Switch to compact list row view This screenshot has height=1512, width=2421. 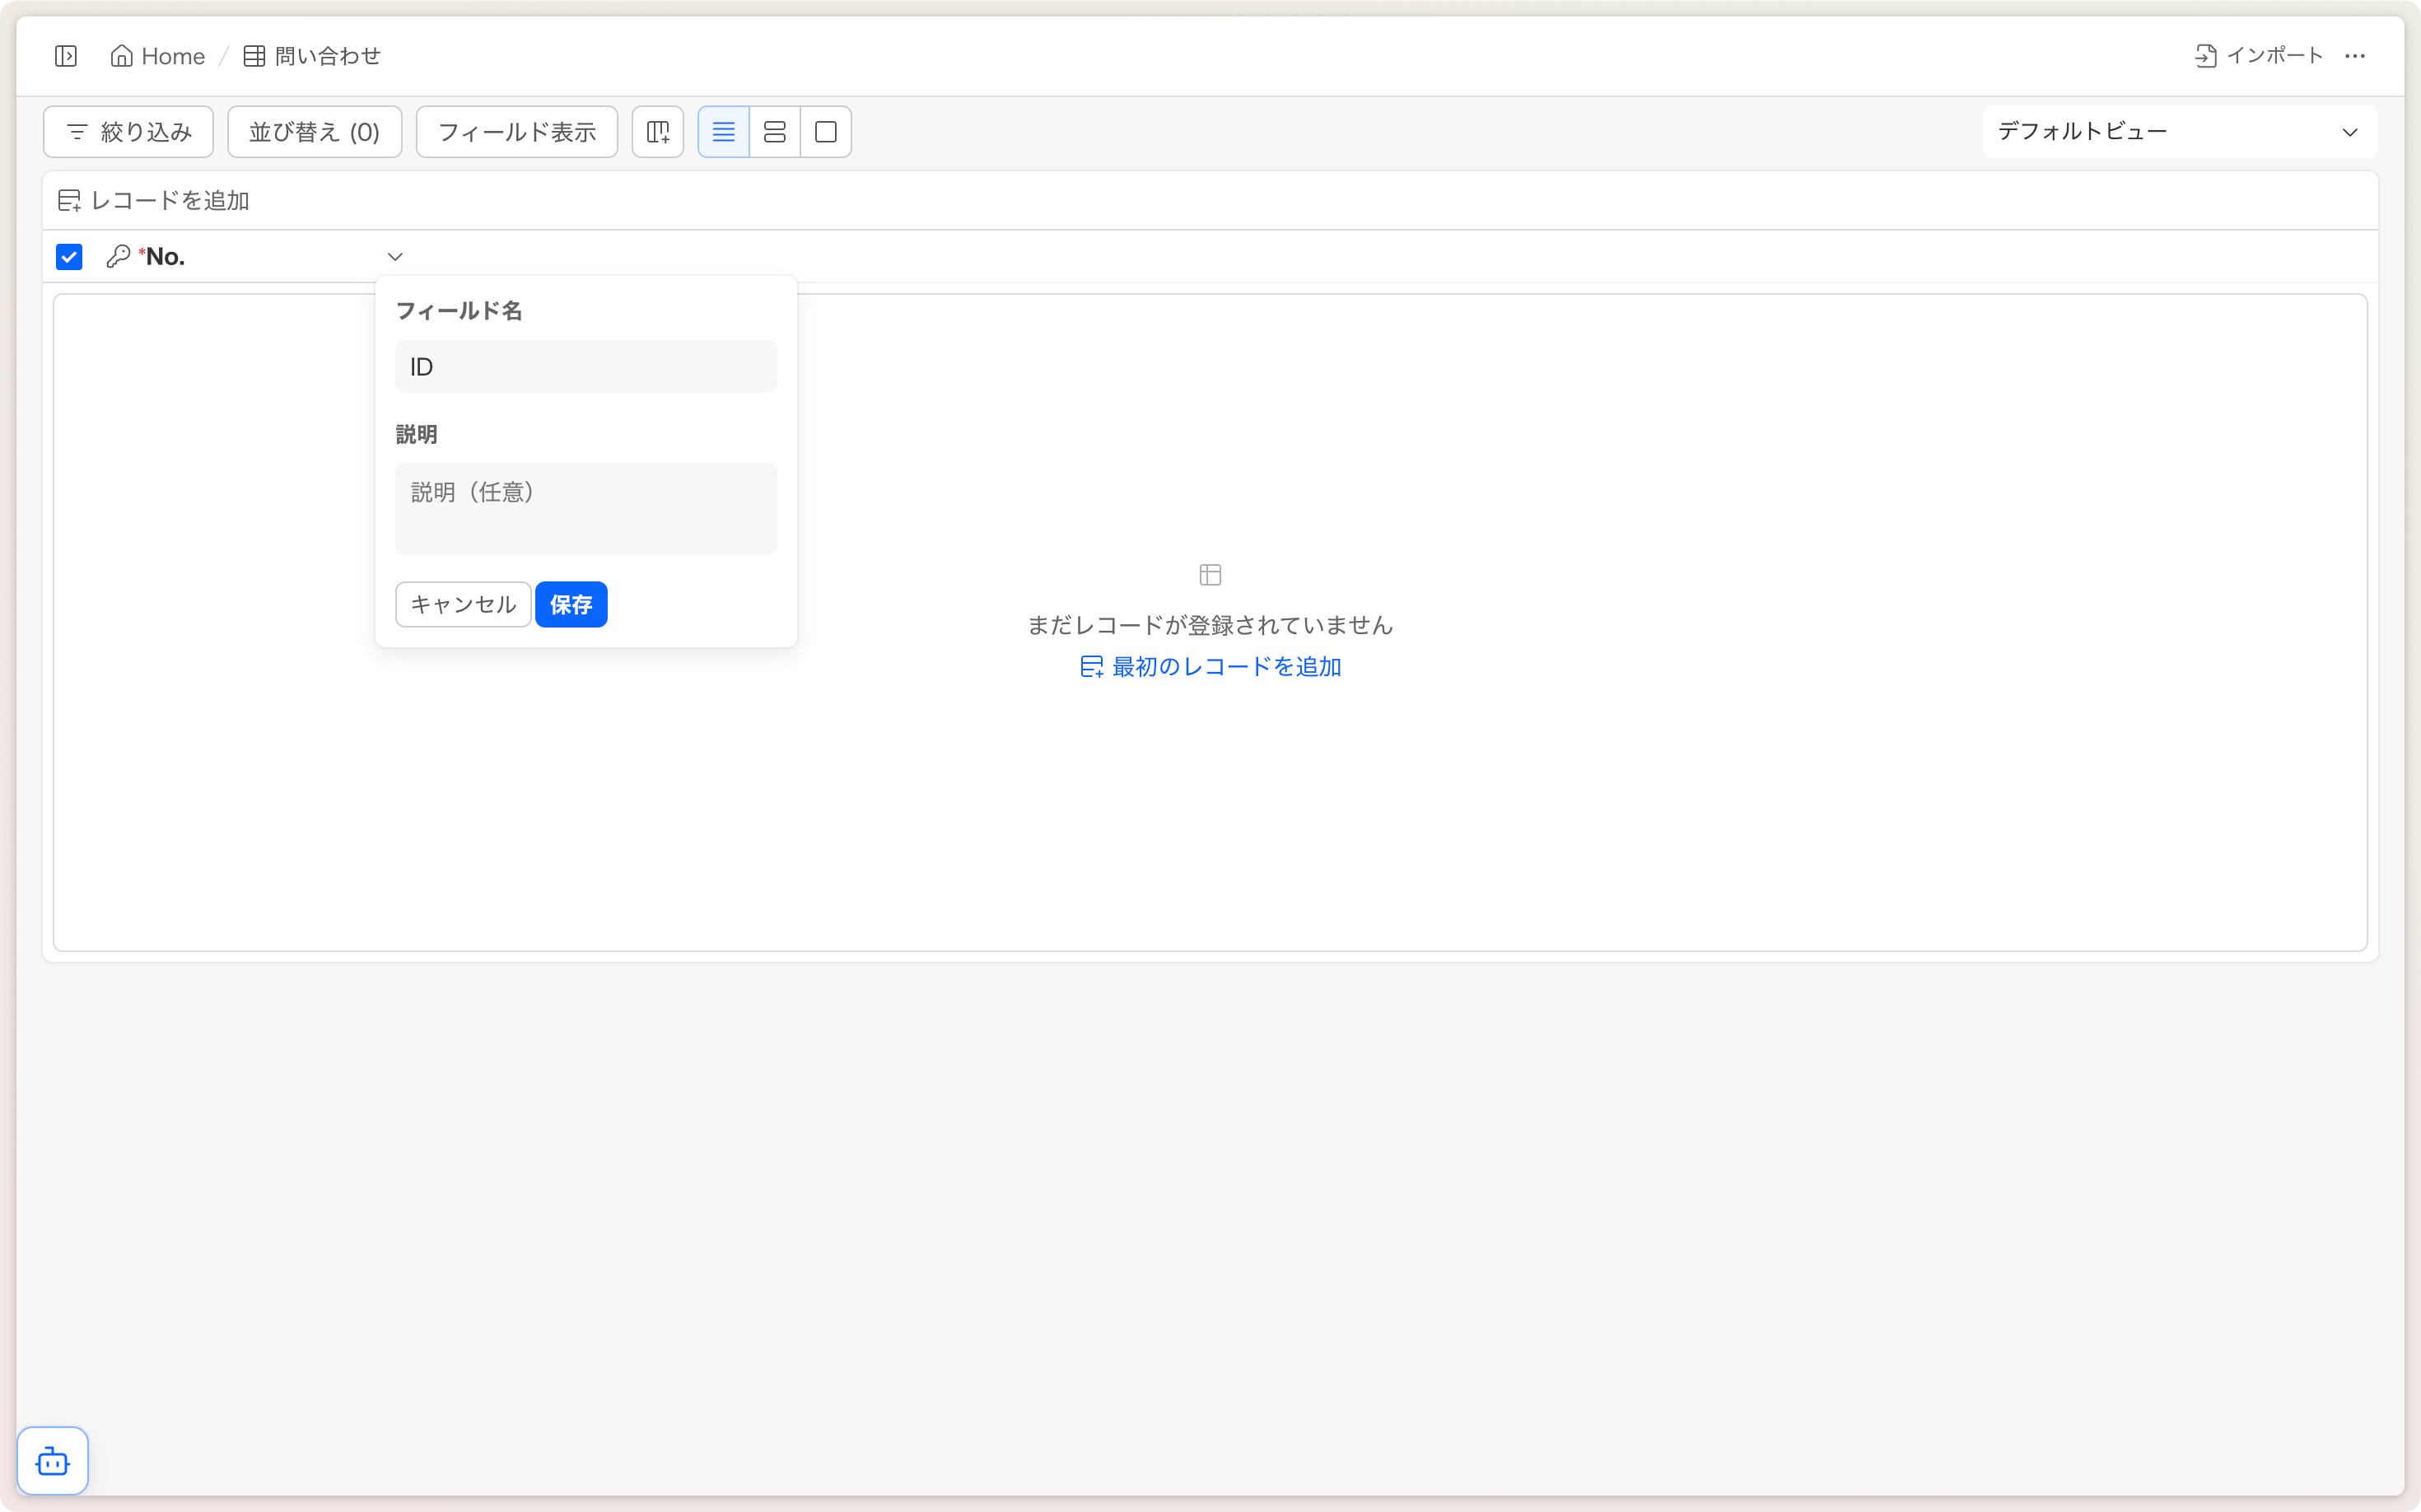click(x=724, y=132)
